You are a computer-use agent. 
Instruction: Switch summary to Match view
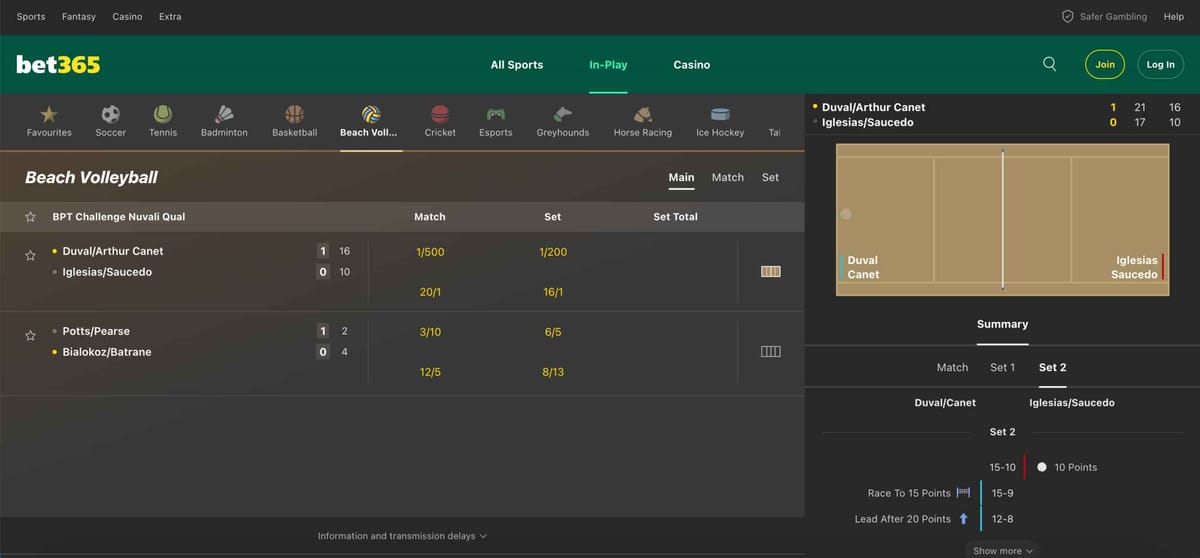(952, 367)
